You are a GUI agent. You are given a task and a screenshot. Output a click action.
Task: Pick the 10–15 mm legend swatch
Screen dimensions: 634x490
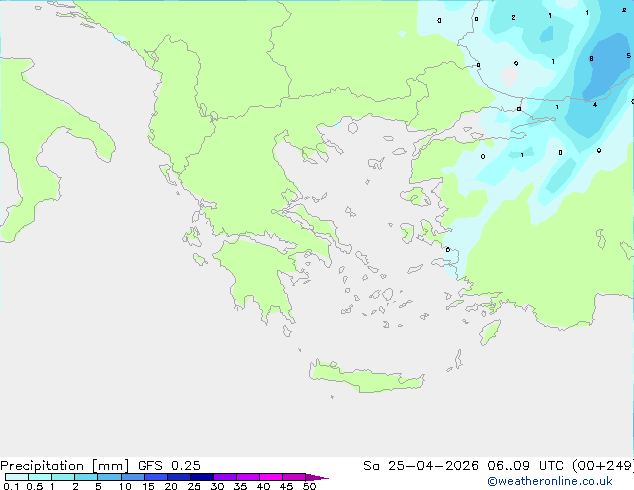[x=132, y=477]
